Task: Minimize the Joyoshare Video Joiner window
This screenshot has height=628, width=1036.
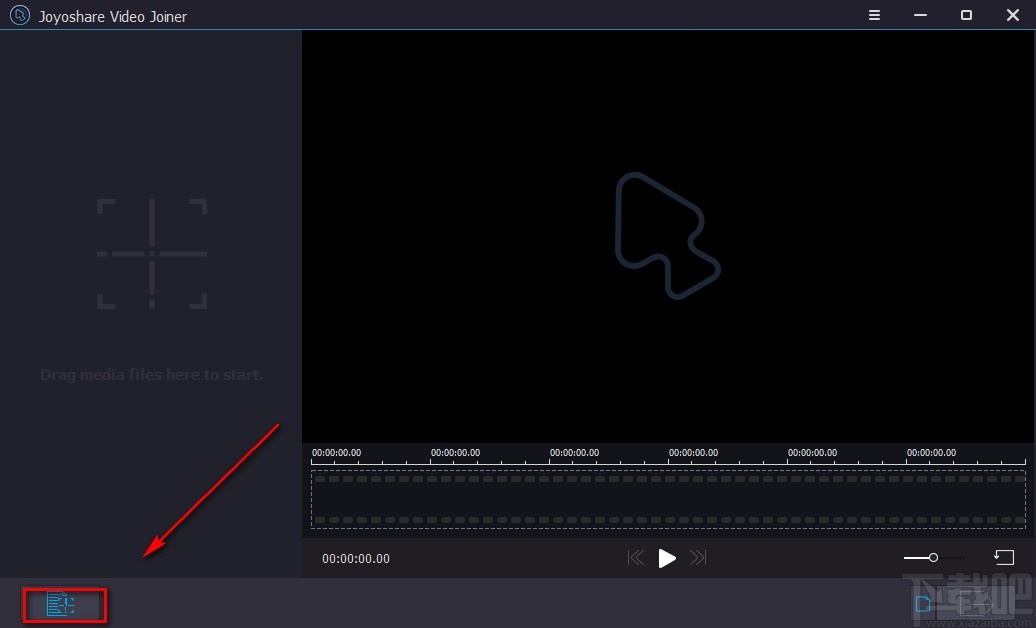Action: pyautogui.click(x=920, y=15)
